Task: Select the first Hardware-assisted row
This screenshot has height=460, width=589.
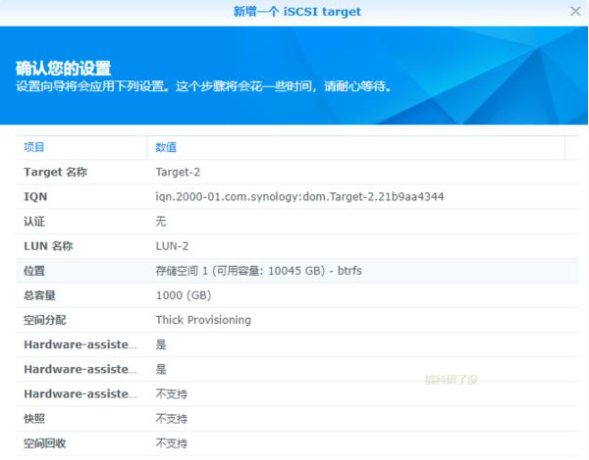Action: pos(297,345)
